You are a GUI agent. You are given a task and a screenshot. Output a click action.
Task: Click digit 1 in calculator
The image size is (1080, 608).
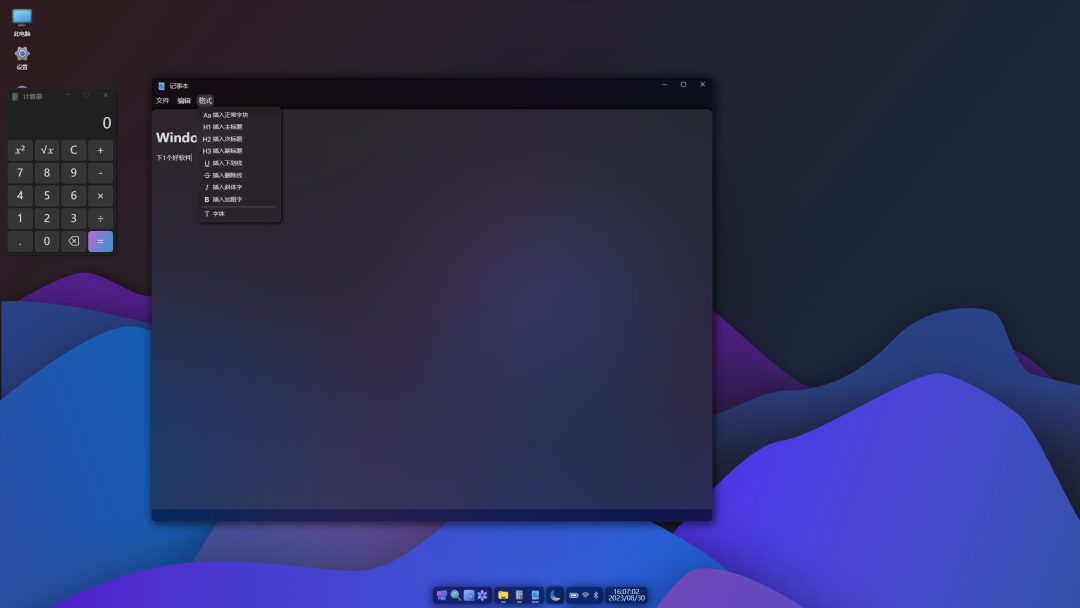(20, 218)
